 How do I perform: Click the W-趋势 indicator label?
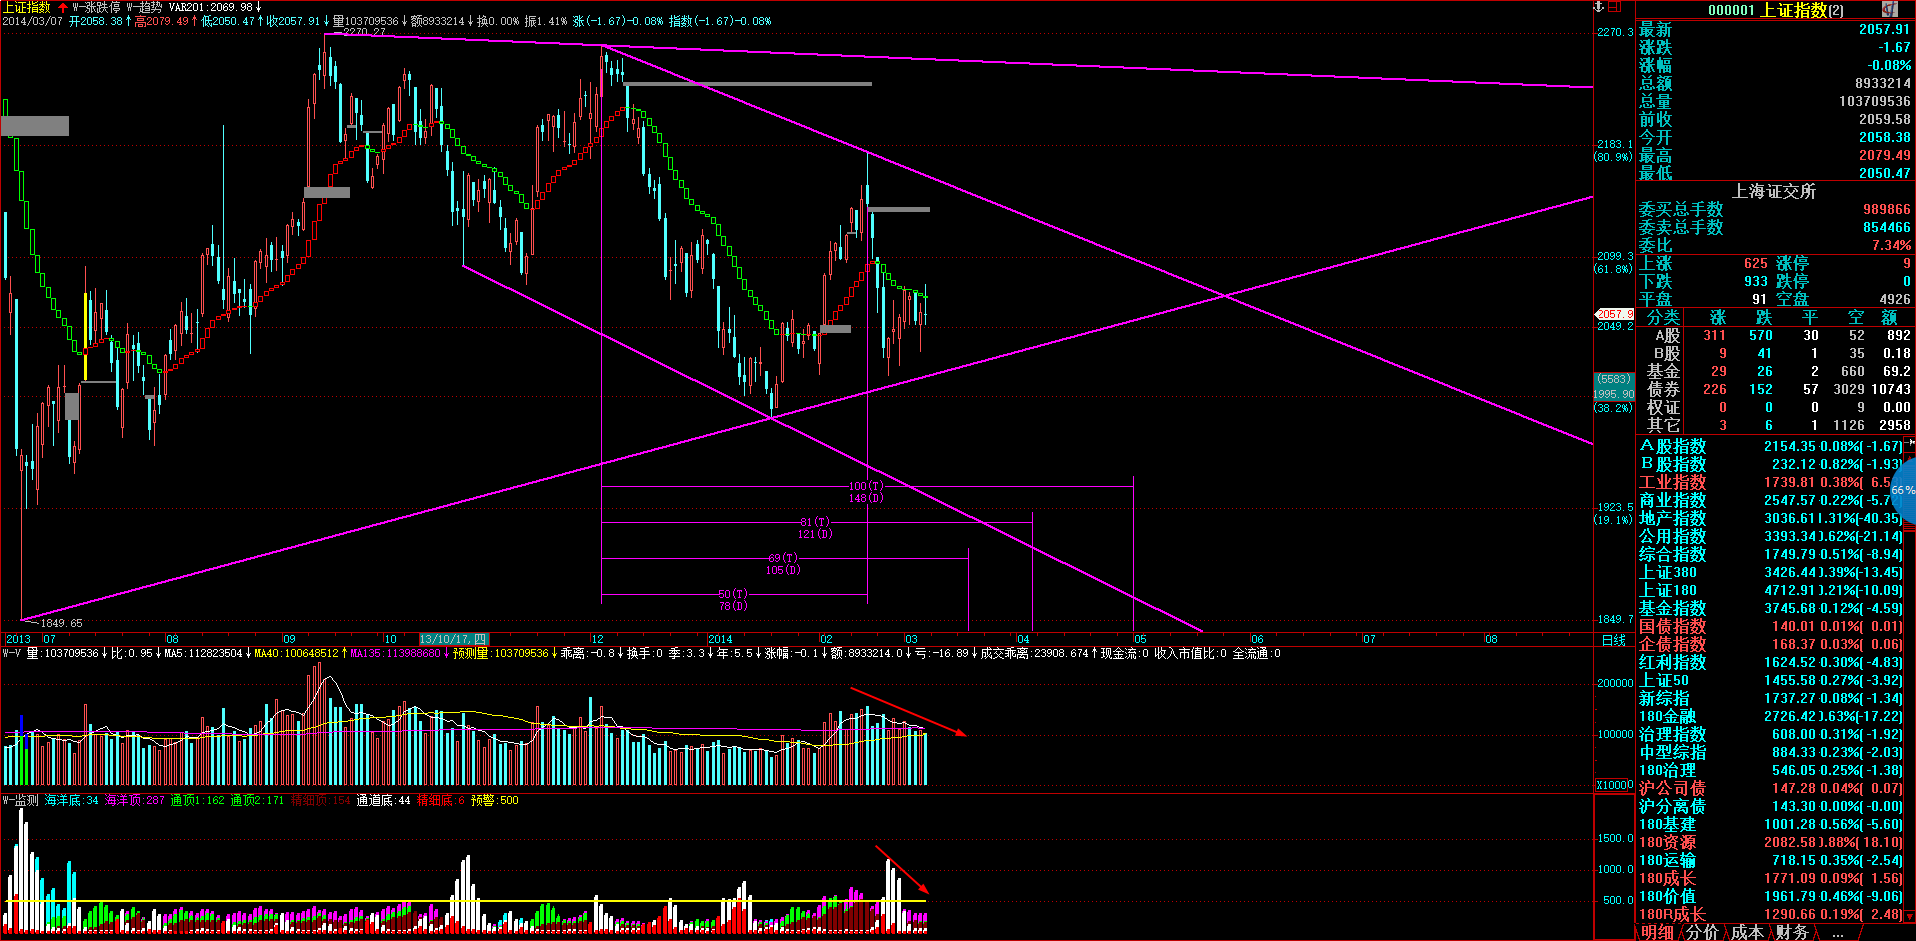[x=144, y=7]
